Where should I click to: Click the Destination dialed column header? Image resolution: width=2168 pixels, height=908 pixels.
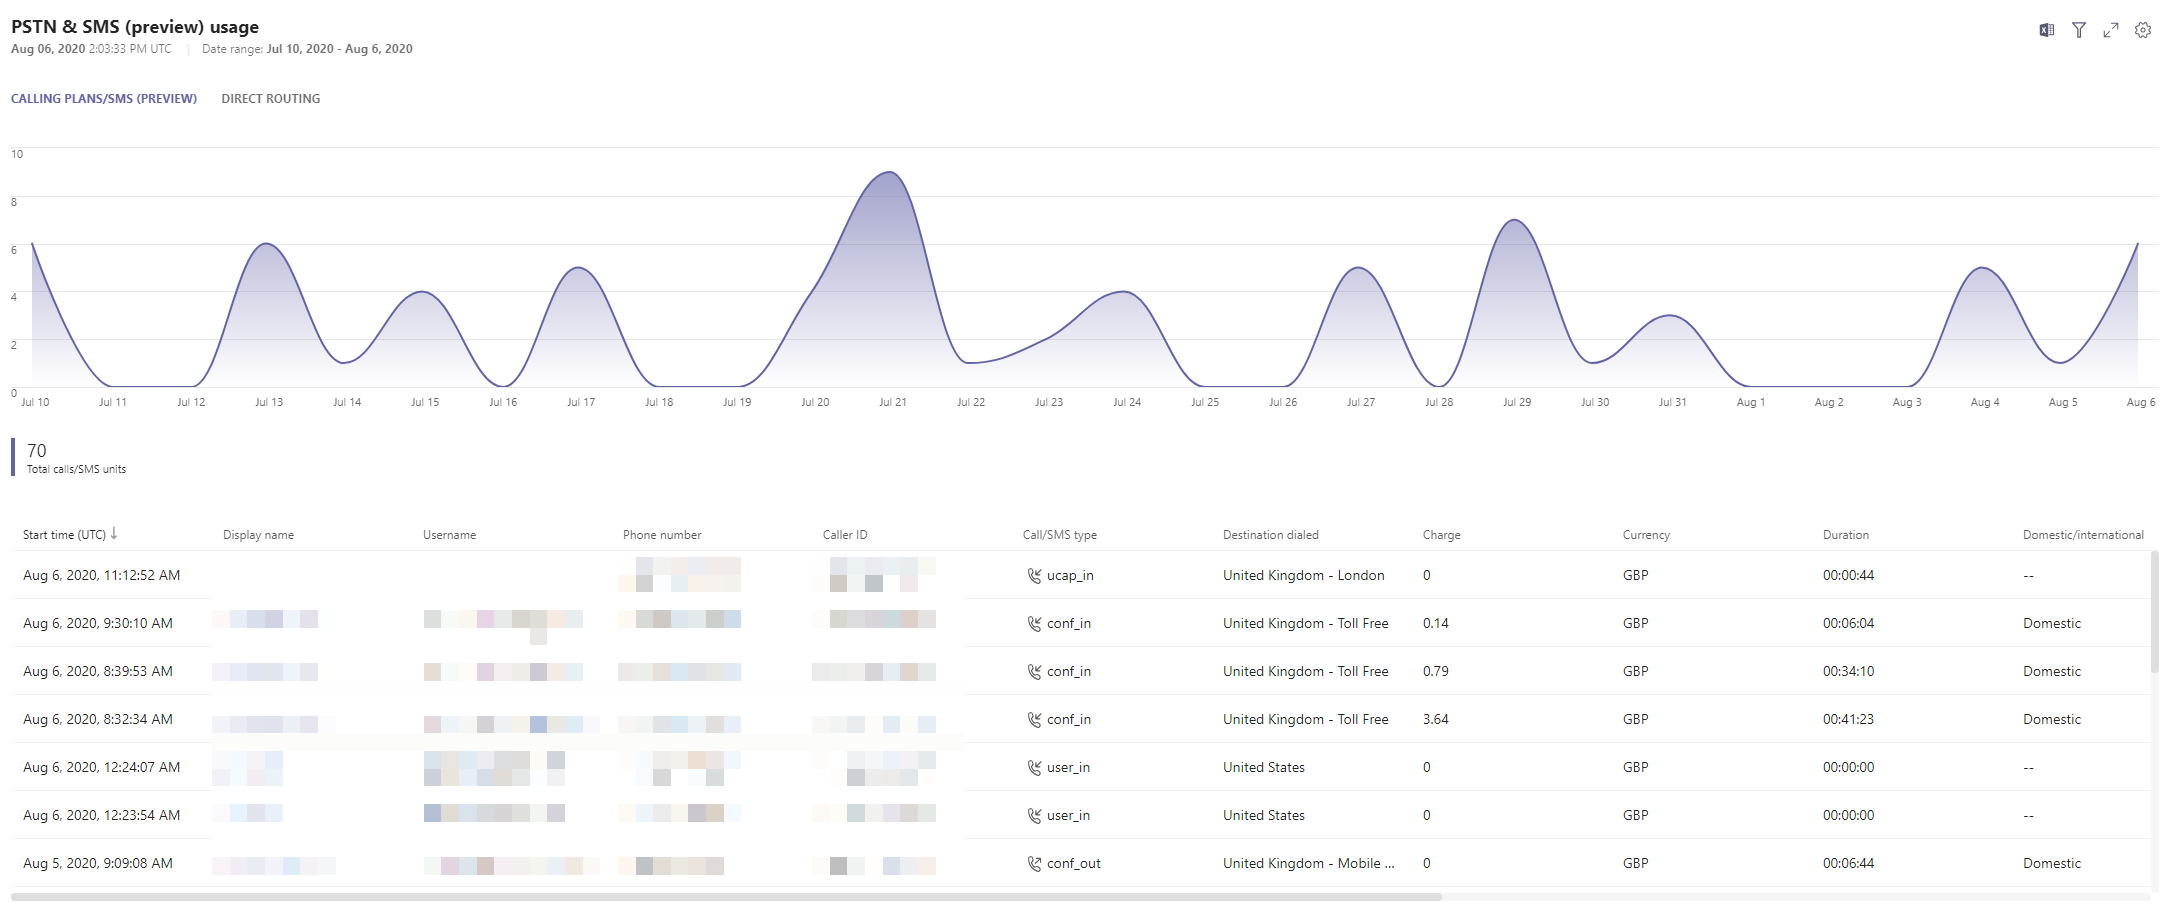(x=1270, y=535)
